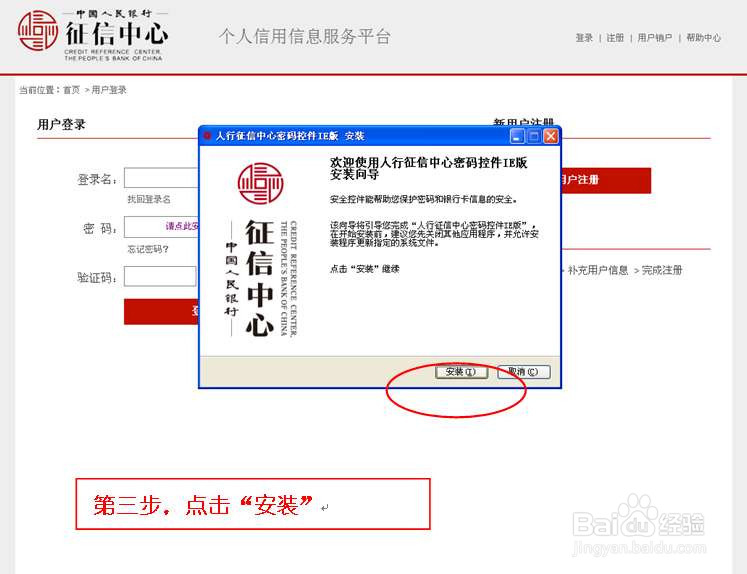Go to 首页 in the breadcrumb
This screenshot has width=747, height=574.
click(x=71, y=90)
